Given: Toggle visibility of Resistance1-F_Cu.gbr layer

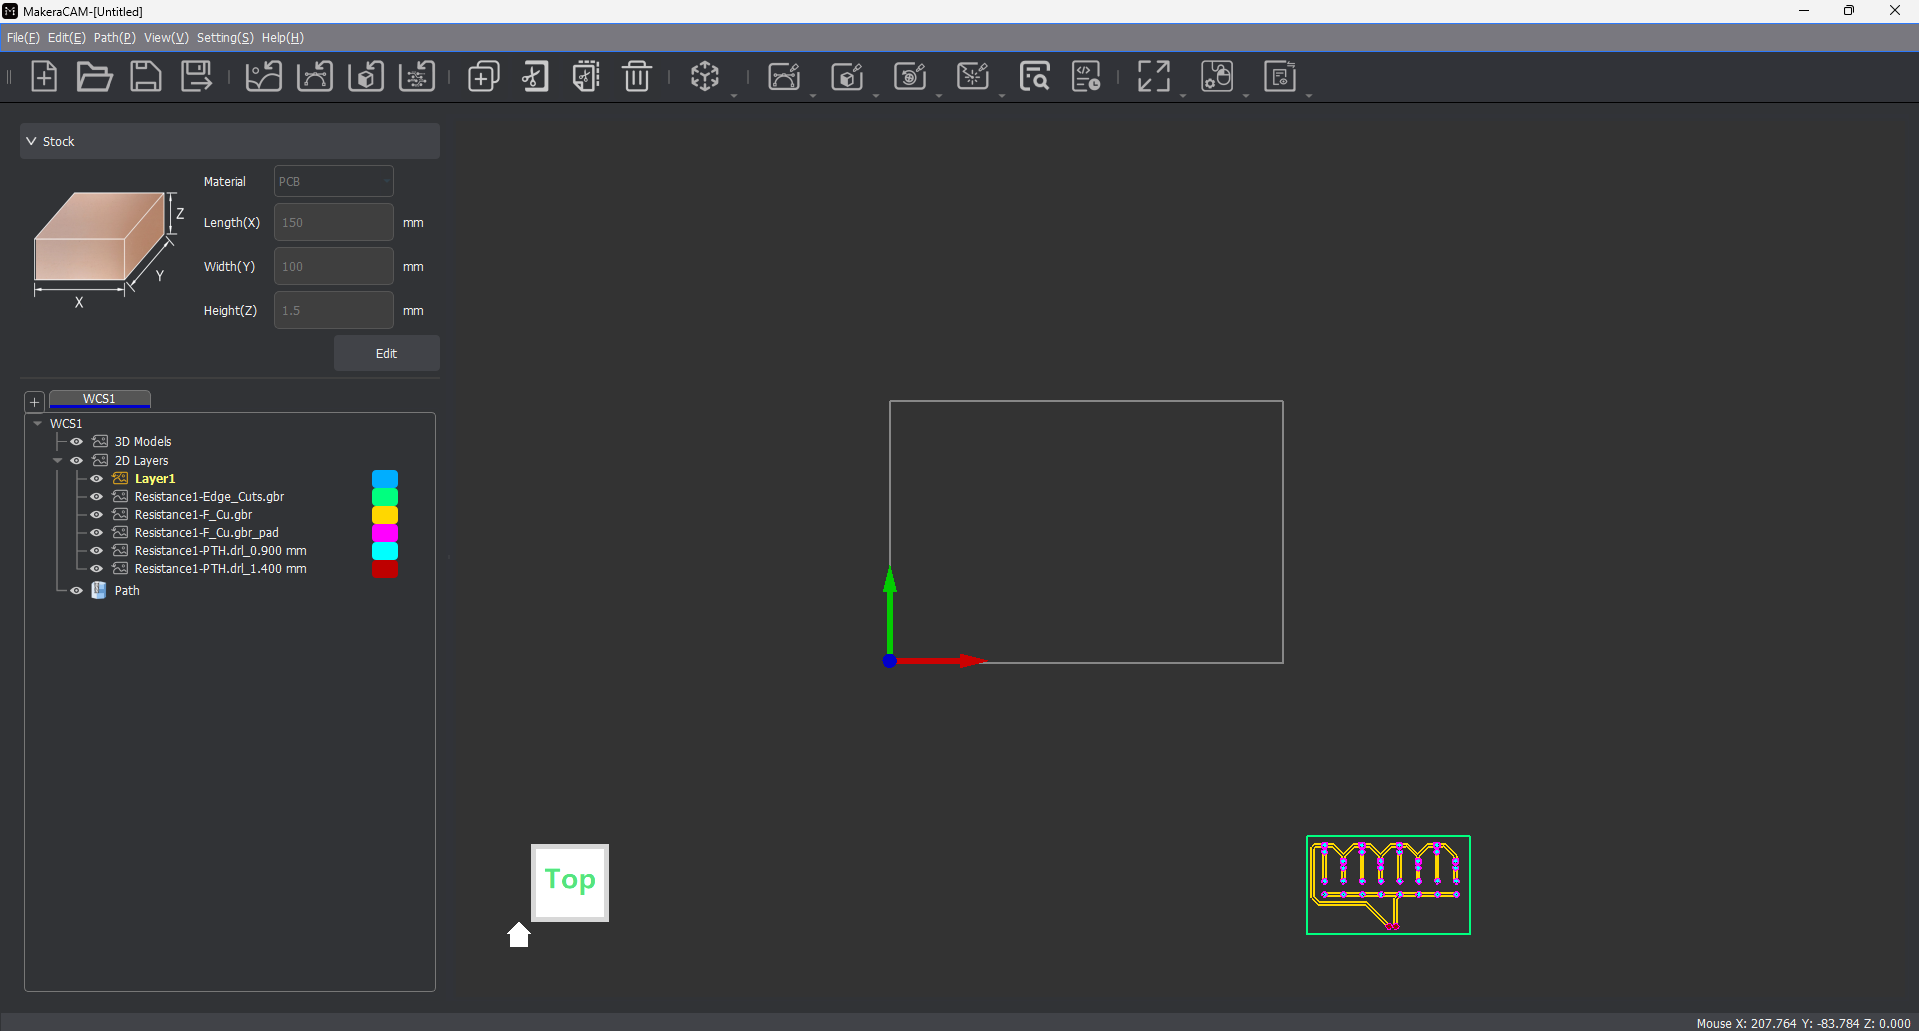Looking at the screenshot, I should (97, 515).
